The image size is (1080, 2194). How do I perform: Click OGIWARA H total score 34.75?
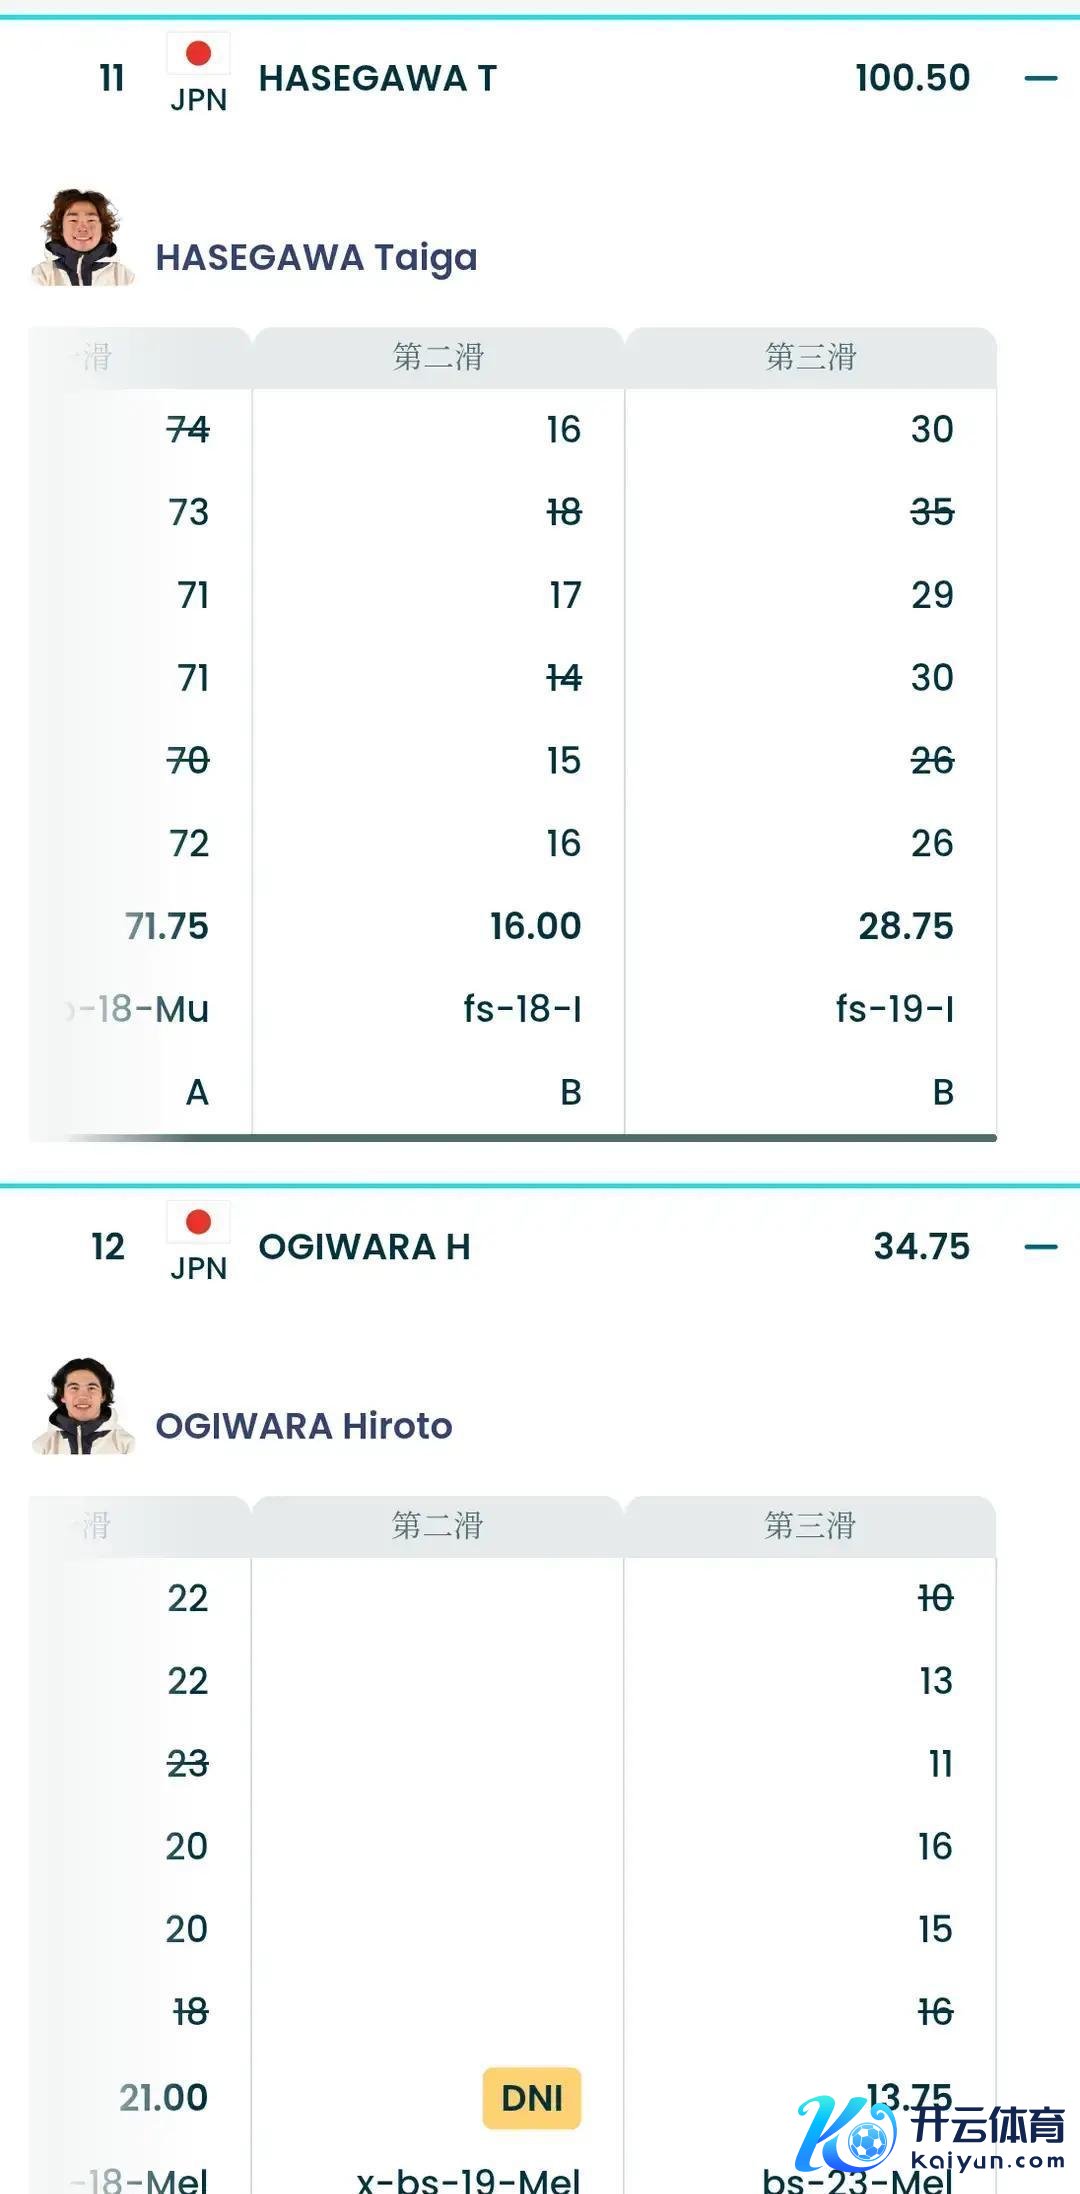pos(921,1247)
